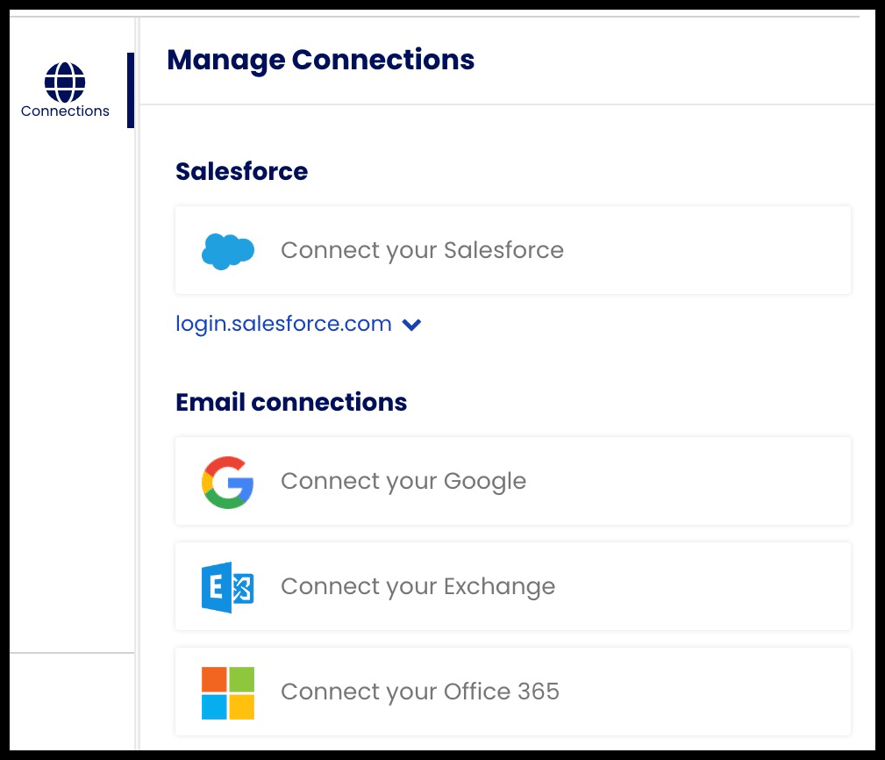Click Connect your Office 365
Viewport: 885px width, 760px height.
tap(420, 691)
